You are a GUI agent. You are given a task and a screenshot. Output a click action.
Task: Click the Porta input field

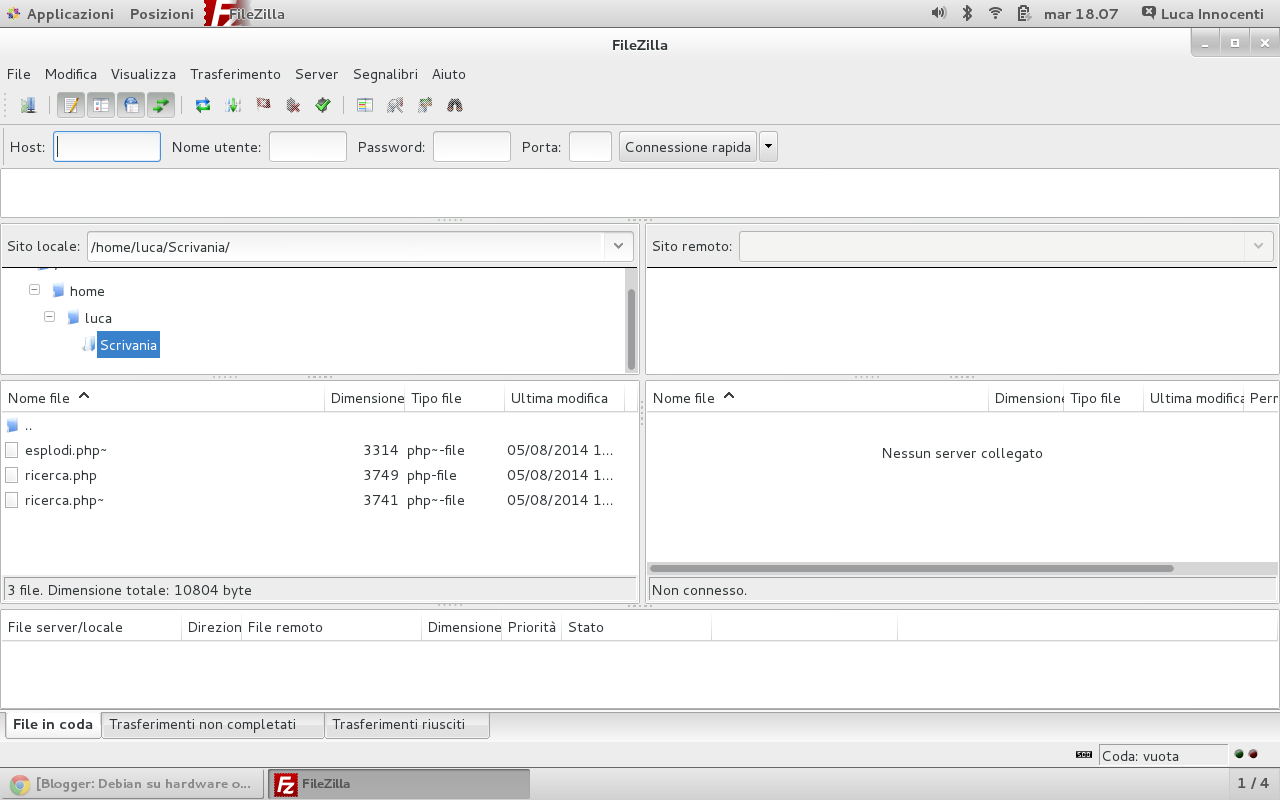click(x=590, y=147)
